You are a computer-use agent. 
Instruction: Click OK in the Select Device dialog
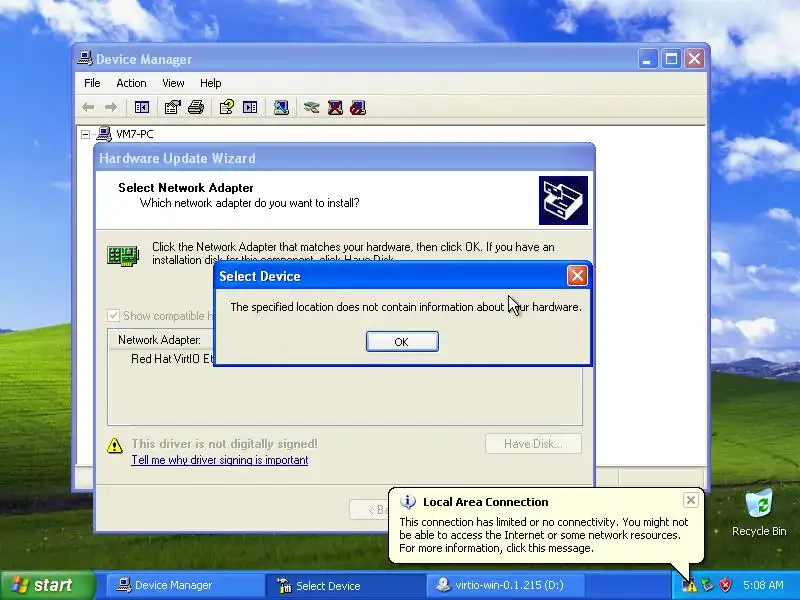click(x=402, y=341)
